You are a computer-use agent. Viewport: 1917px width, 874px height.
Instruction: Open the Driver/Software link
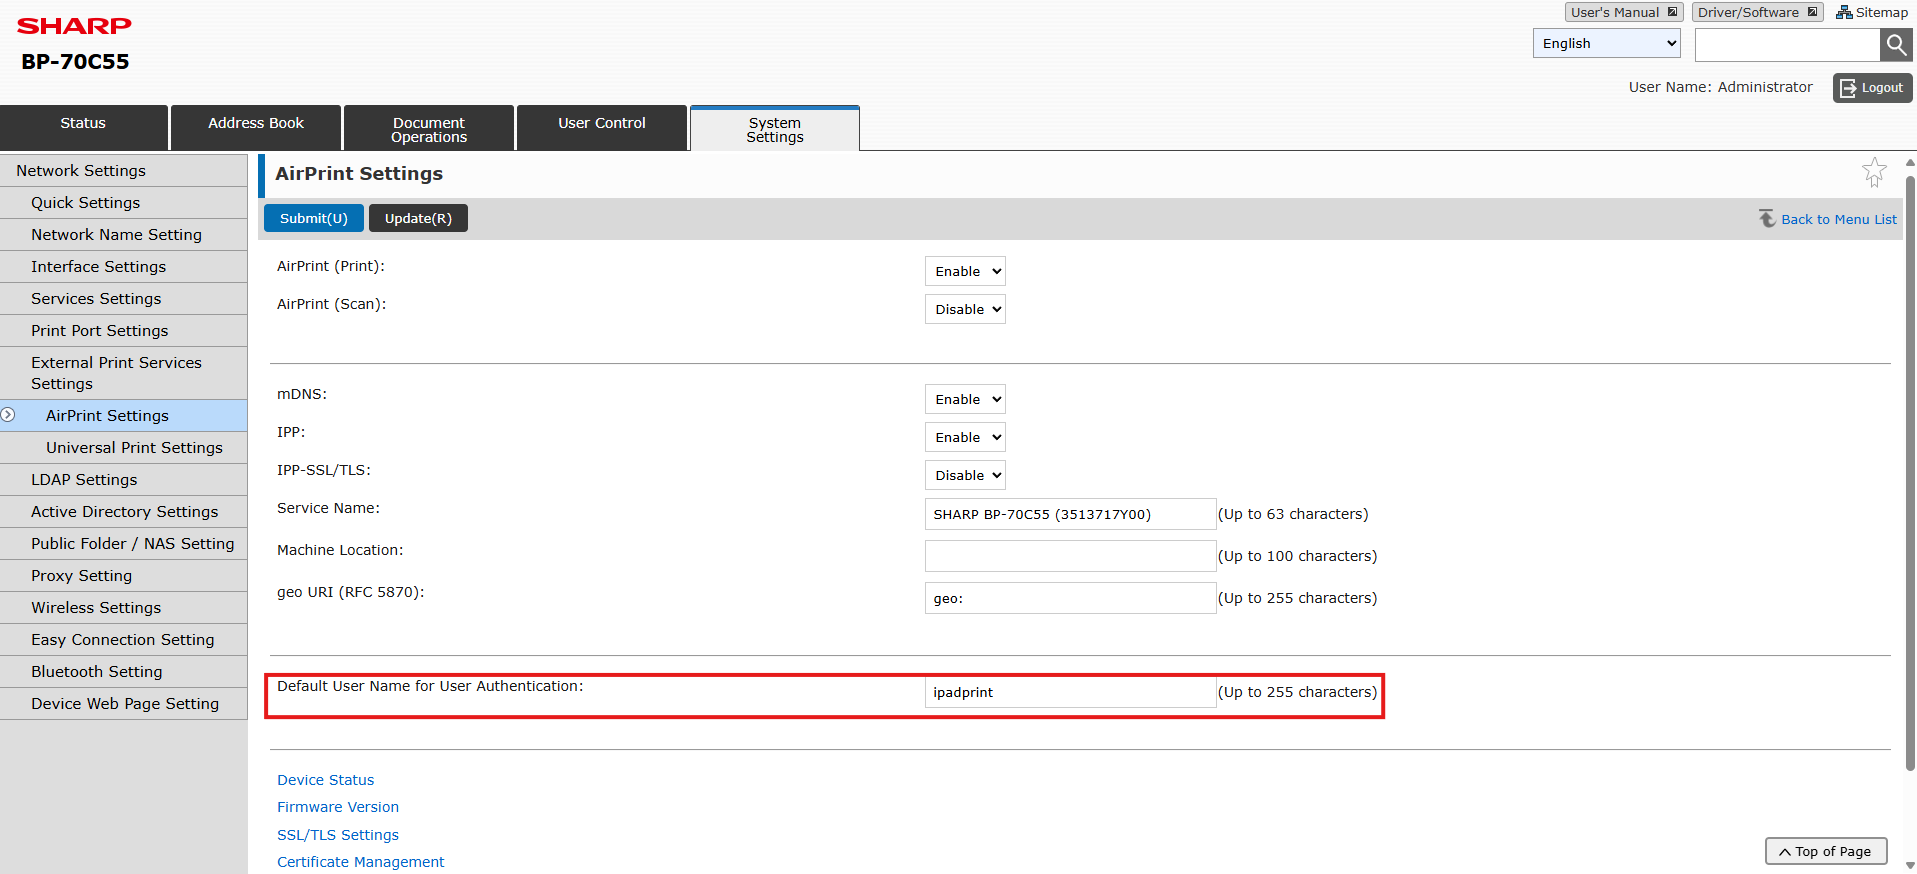pos(1757,12)
